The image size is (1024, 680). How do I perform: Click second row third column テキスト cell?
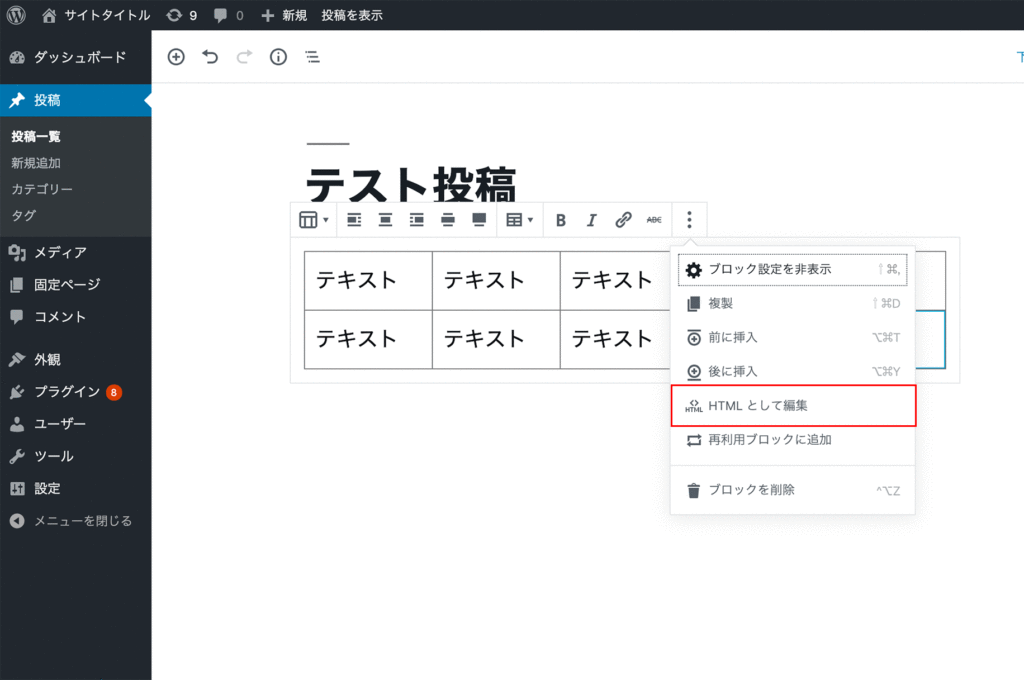click(x=616, y=340)
